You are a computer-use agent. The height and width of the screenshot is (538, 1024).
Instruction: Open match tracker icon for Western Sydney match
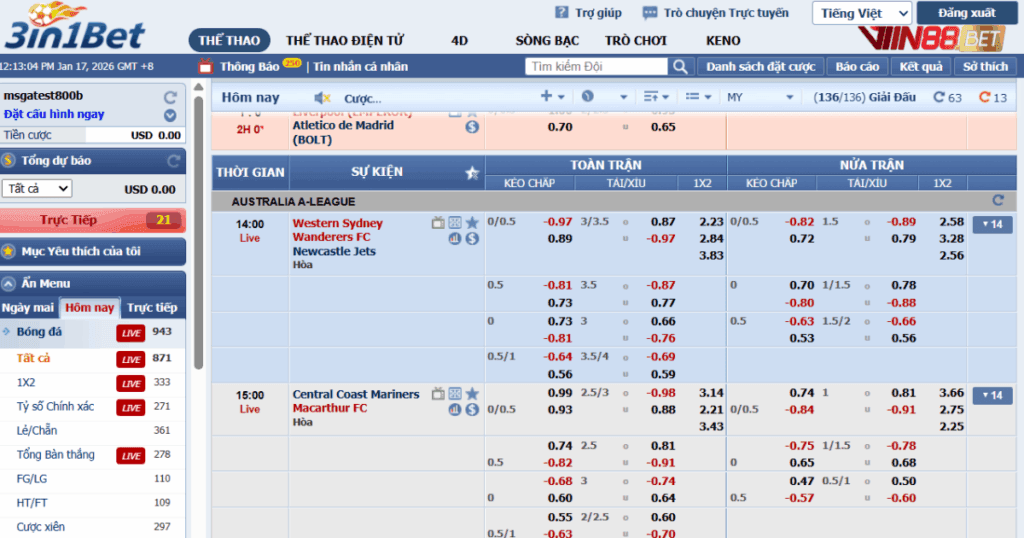455,223
